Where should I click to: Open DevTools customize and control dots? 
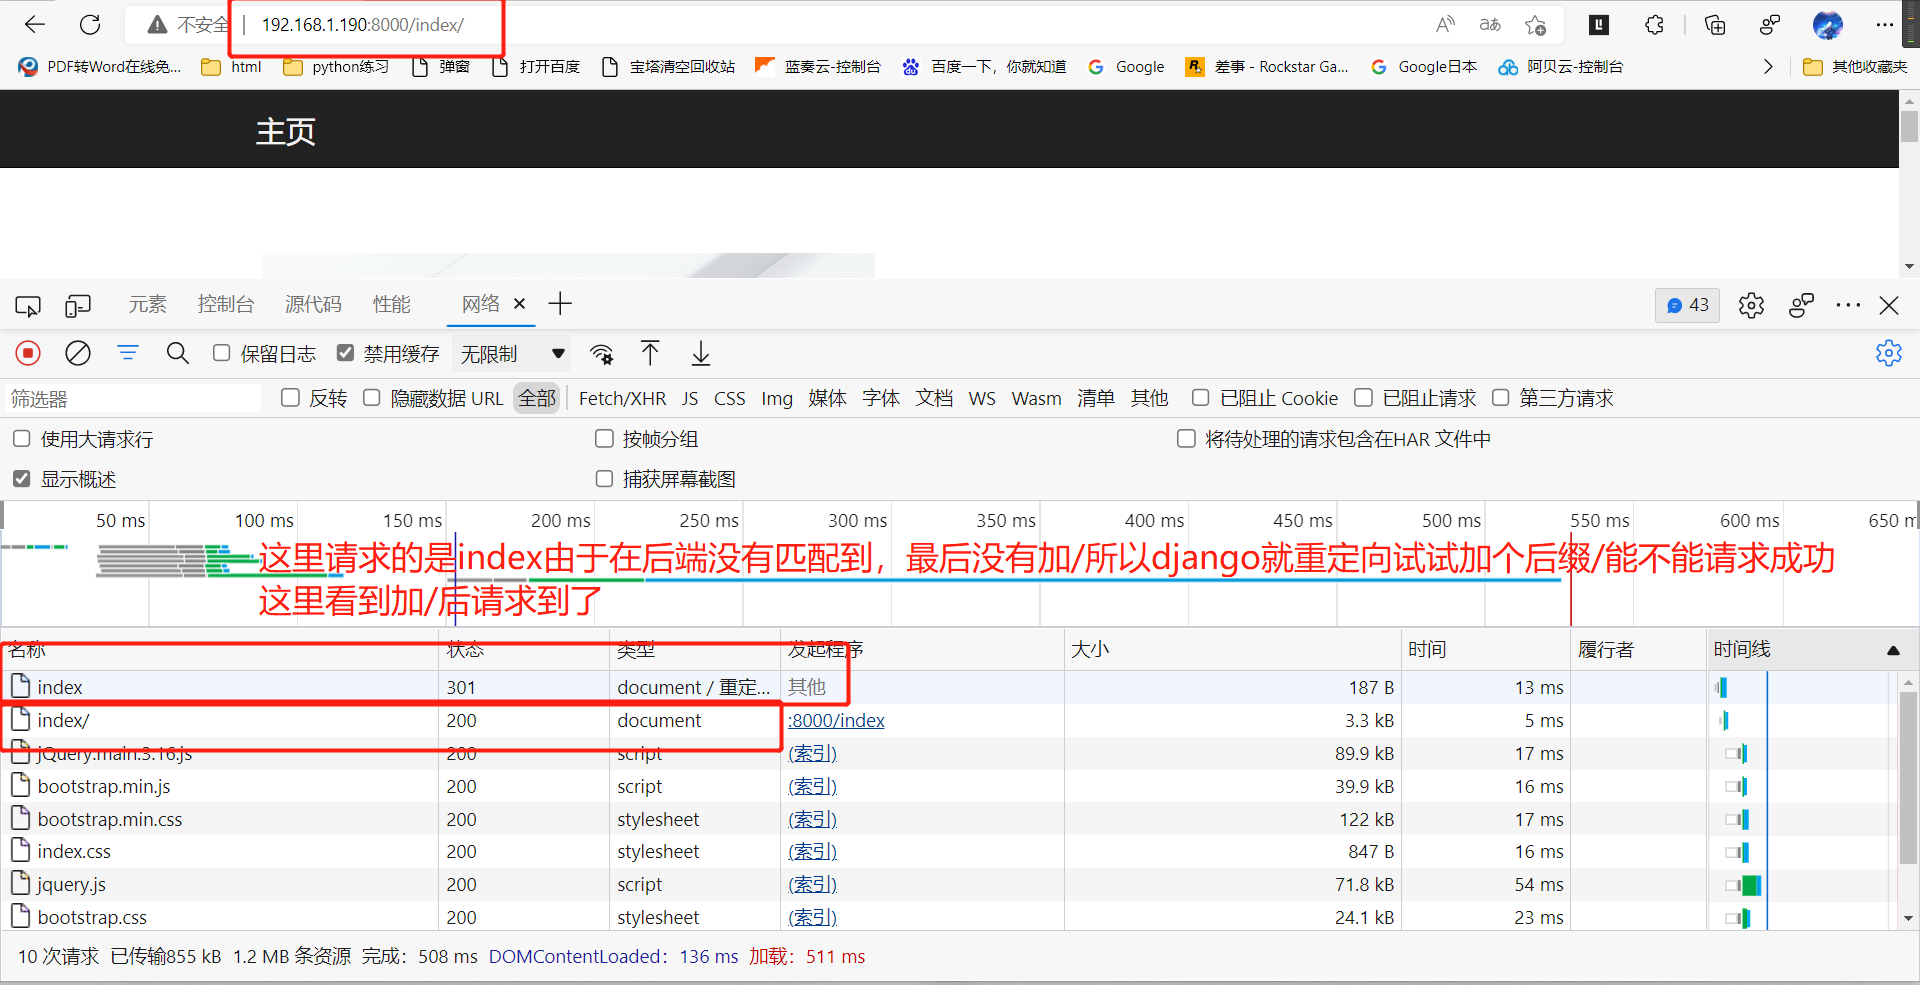click(1848, 305)
